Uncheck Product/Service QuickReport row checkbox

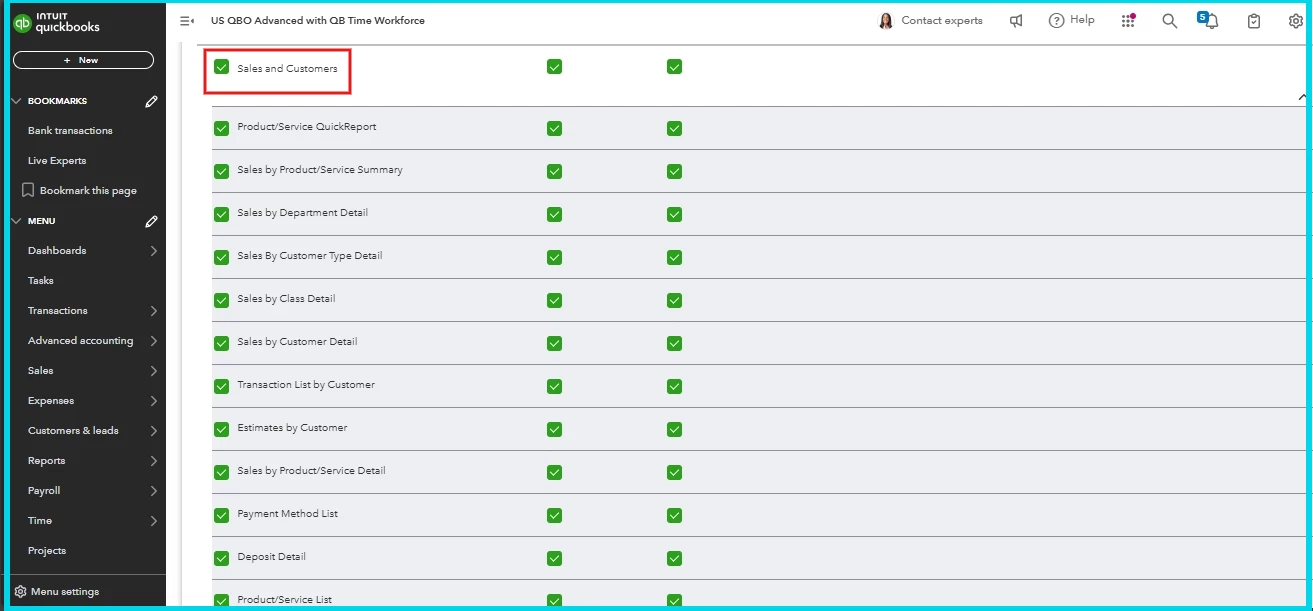click(x=222, y=128)
